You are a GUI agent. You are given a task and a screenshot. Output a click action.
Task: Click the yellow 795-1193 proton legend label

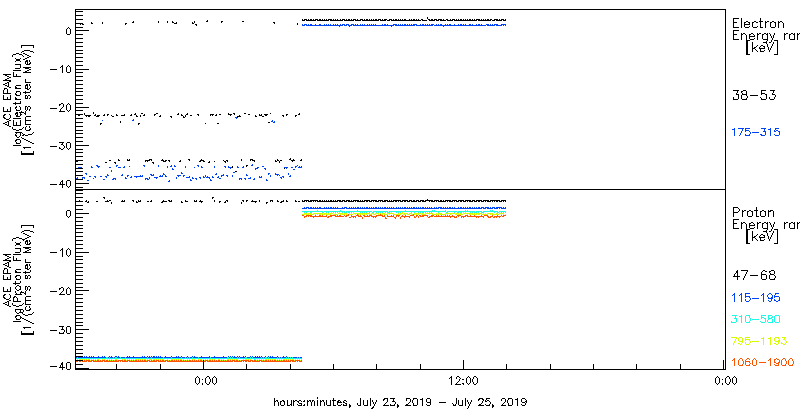pos(759,341)
